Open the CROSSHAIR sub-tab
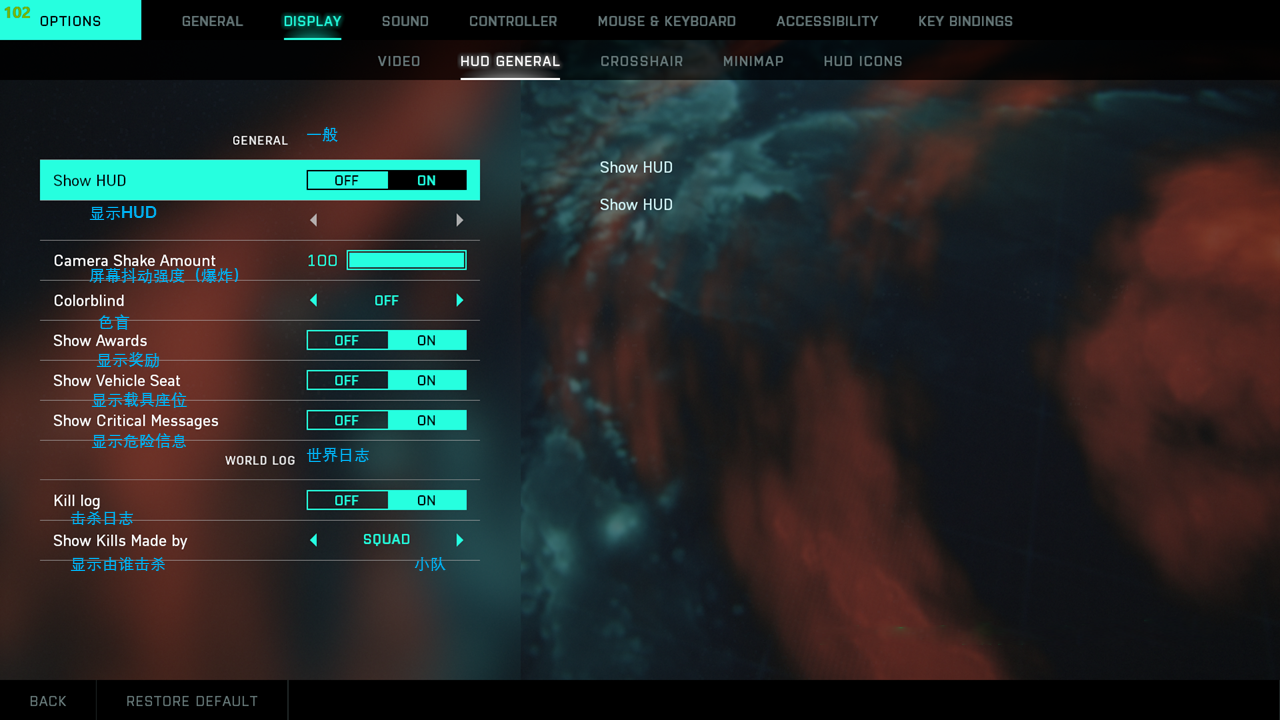Viewport: 1280px width, 720px height. point(642,61)
